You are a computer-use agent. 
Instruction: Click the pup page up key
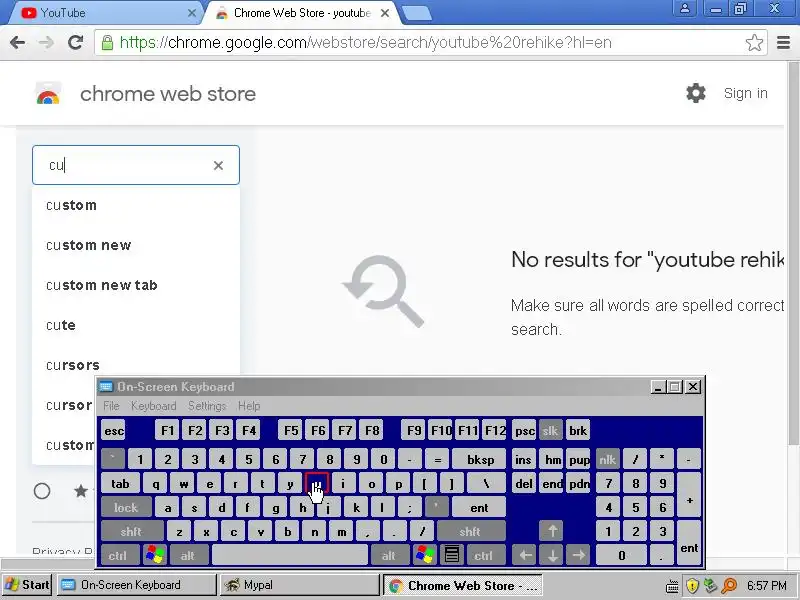tap(579, 459)
